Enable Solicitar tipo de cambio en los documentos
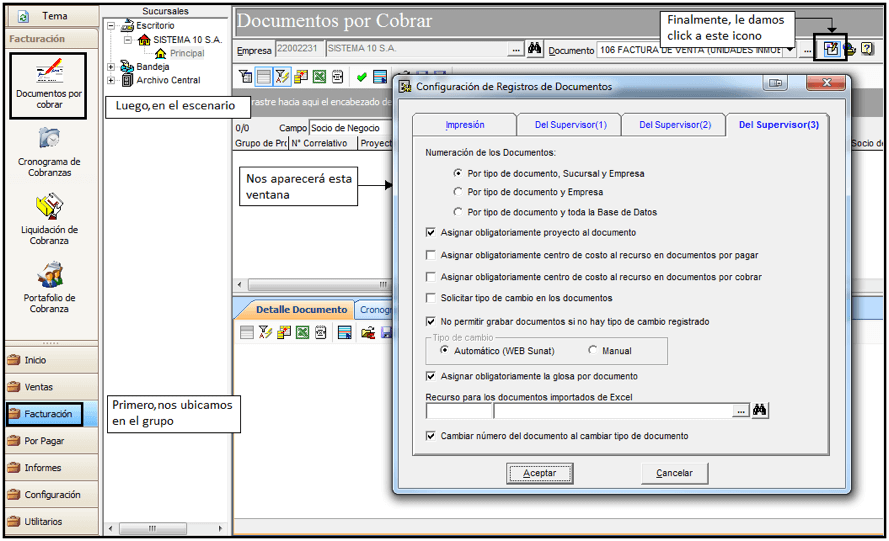The image size is (889, 541). tap(430, 298)
